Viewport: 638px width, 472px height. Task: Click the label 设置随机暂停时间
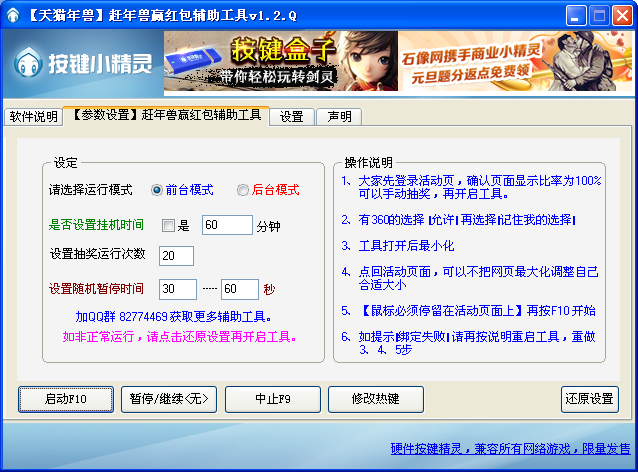tap(96, 289)
